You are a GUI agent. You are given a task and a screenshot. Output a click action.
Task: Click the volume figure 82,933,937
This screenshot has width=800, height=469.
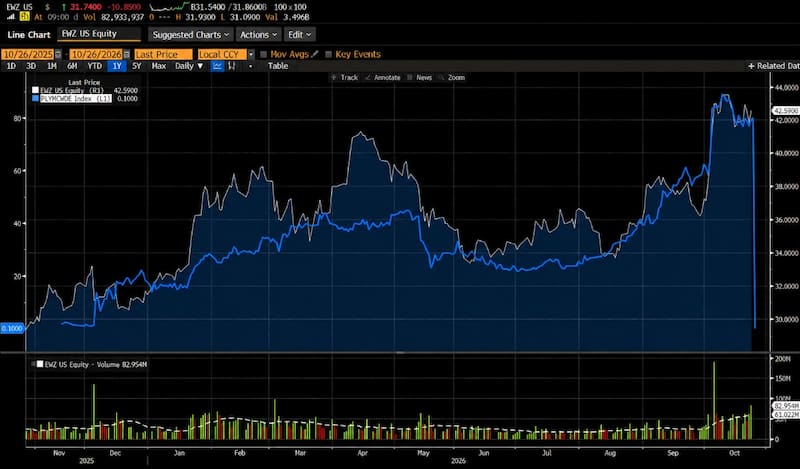(120, 17)
